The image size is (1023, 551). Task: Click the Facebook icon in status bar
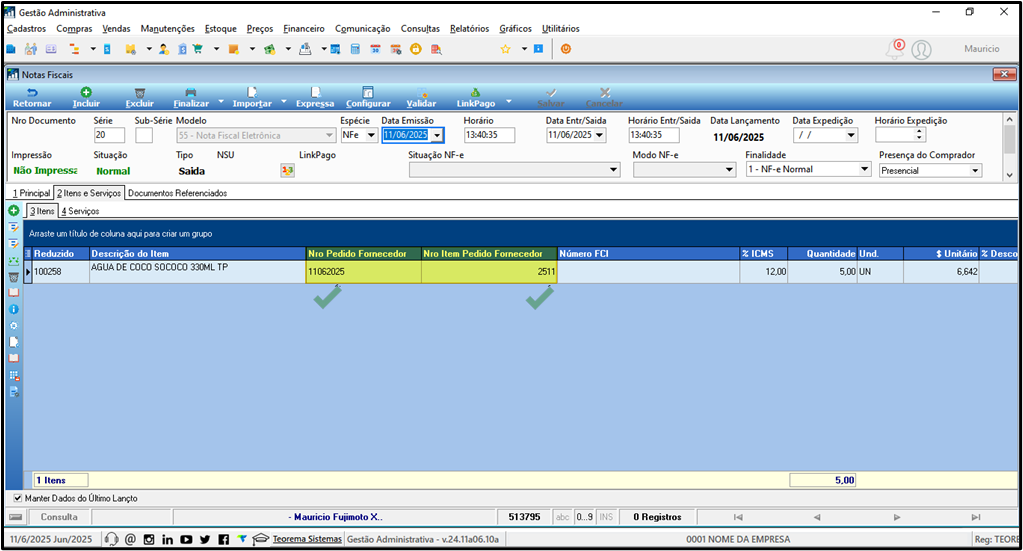[x=223, y=539]
